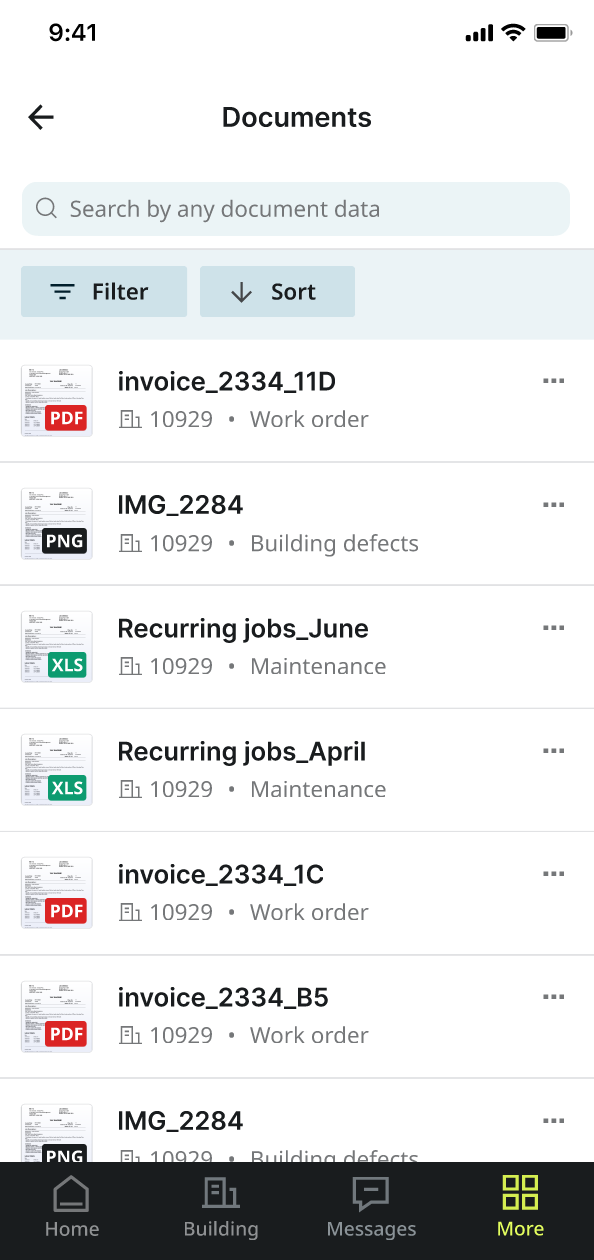The width and height of the screenshot is (594, 1260).
Task: Tap the PNG thumbnail of IMG_2284
Action: (57, 524)
